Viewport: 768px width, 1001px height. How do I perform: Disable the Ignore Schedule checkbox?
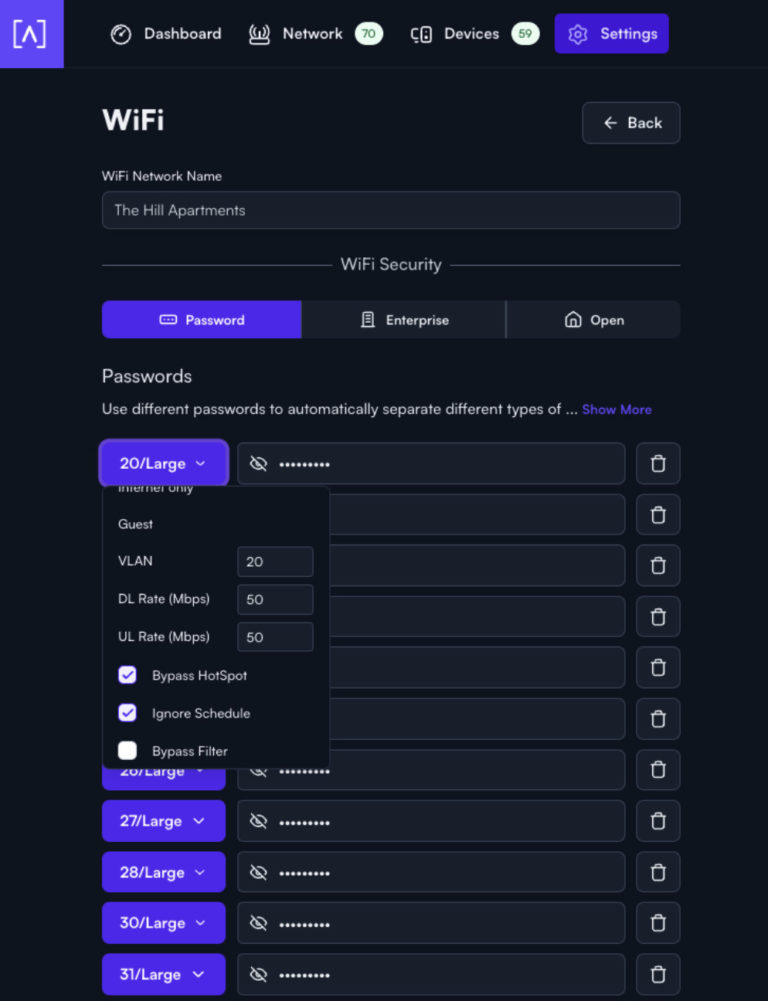tap(128, 713)
